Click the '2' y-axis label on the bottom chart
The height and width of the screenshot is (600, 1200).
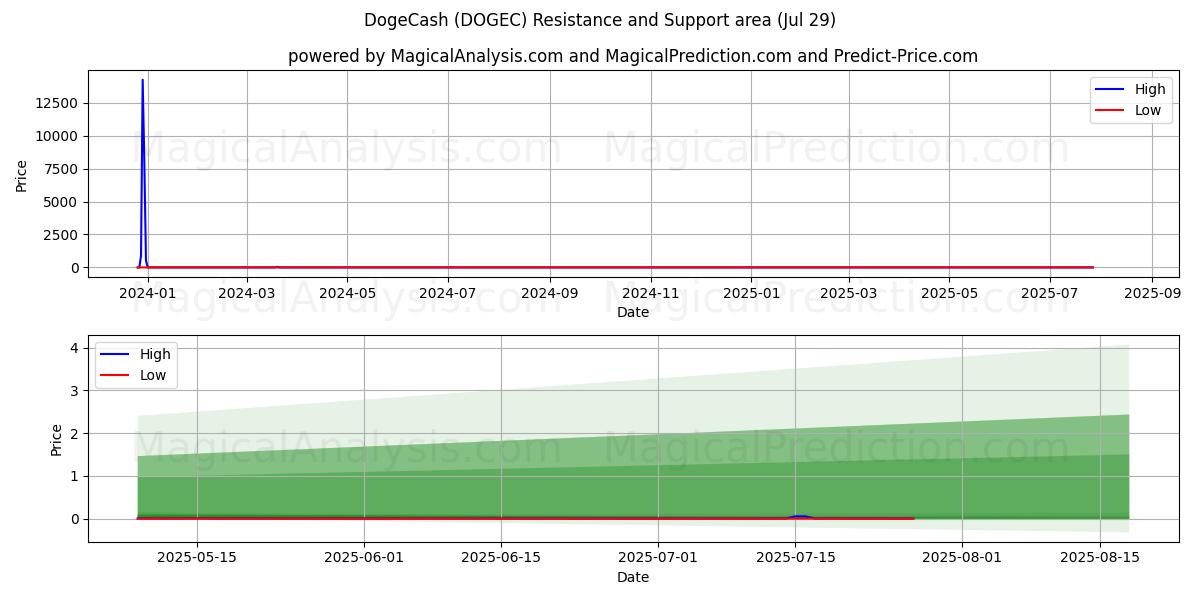[75, 434]
